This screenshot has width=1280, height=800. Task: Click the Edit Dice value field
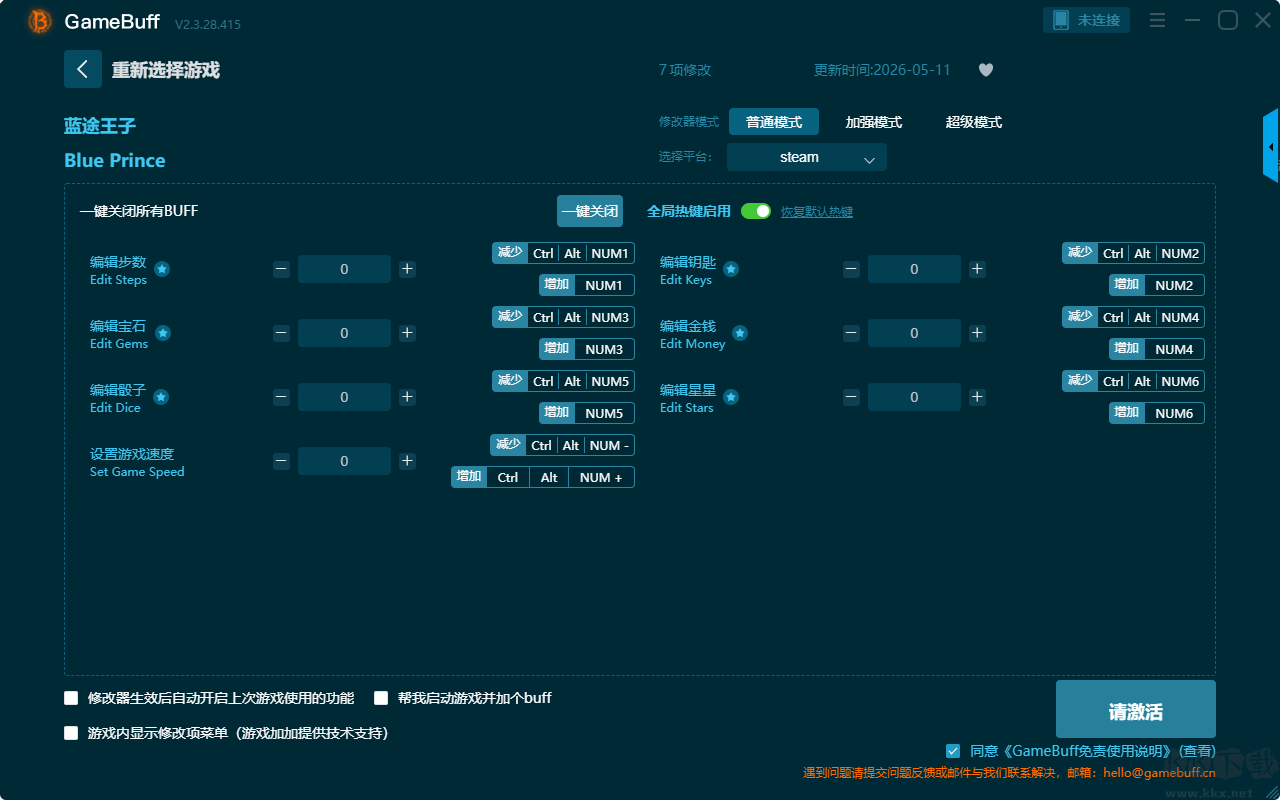click(344, 397)
